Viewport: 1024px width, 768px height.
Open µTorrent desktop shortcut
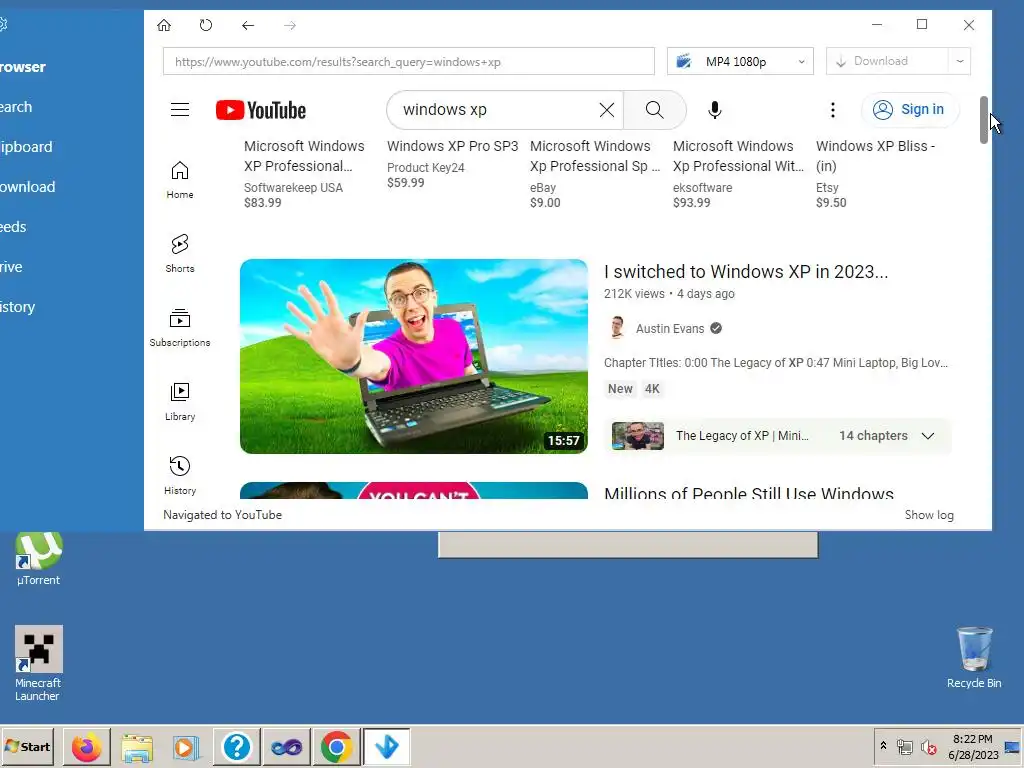pyautogui.click(x=39, y=560)
